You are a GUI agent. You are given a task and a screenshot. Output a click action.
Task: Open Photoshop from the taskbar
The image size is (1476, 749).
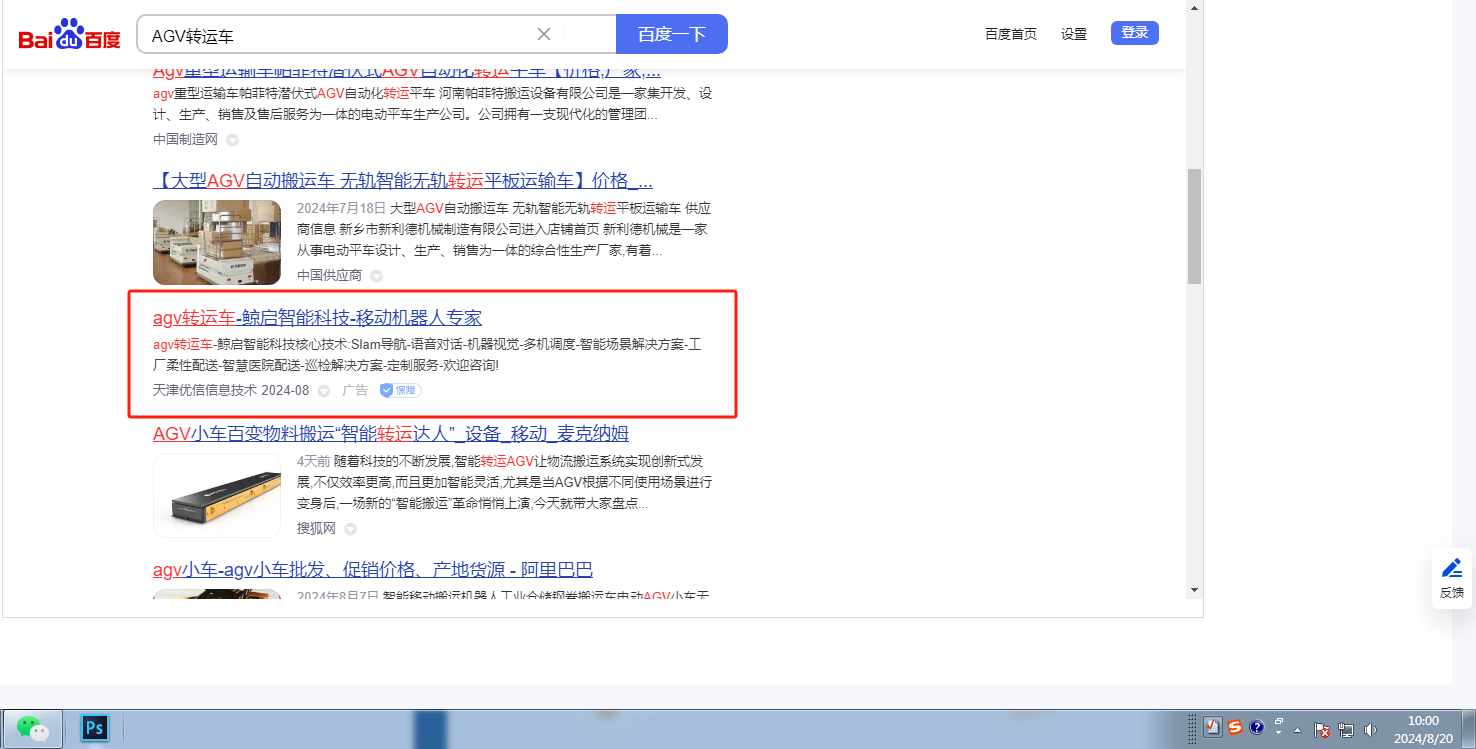point(95,728)
